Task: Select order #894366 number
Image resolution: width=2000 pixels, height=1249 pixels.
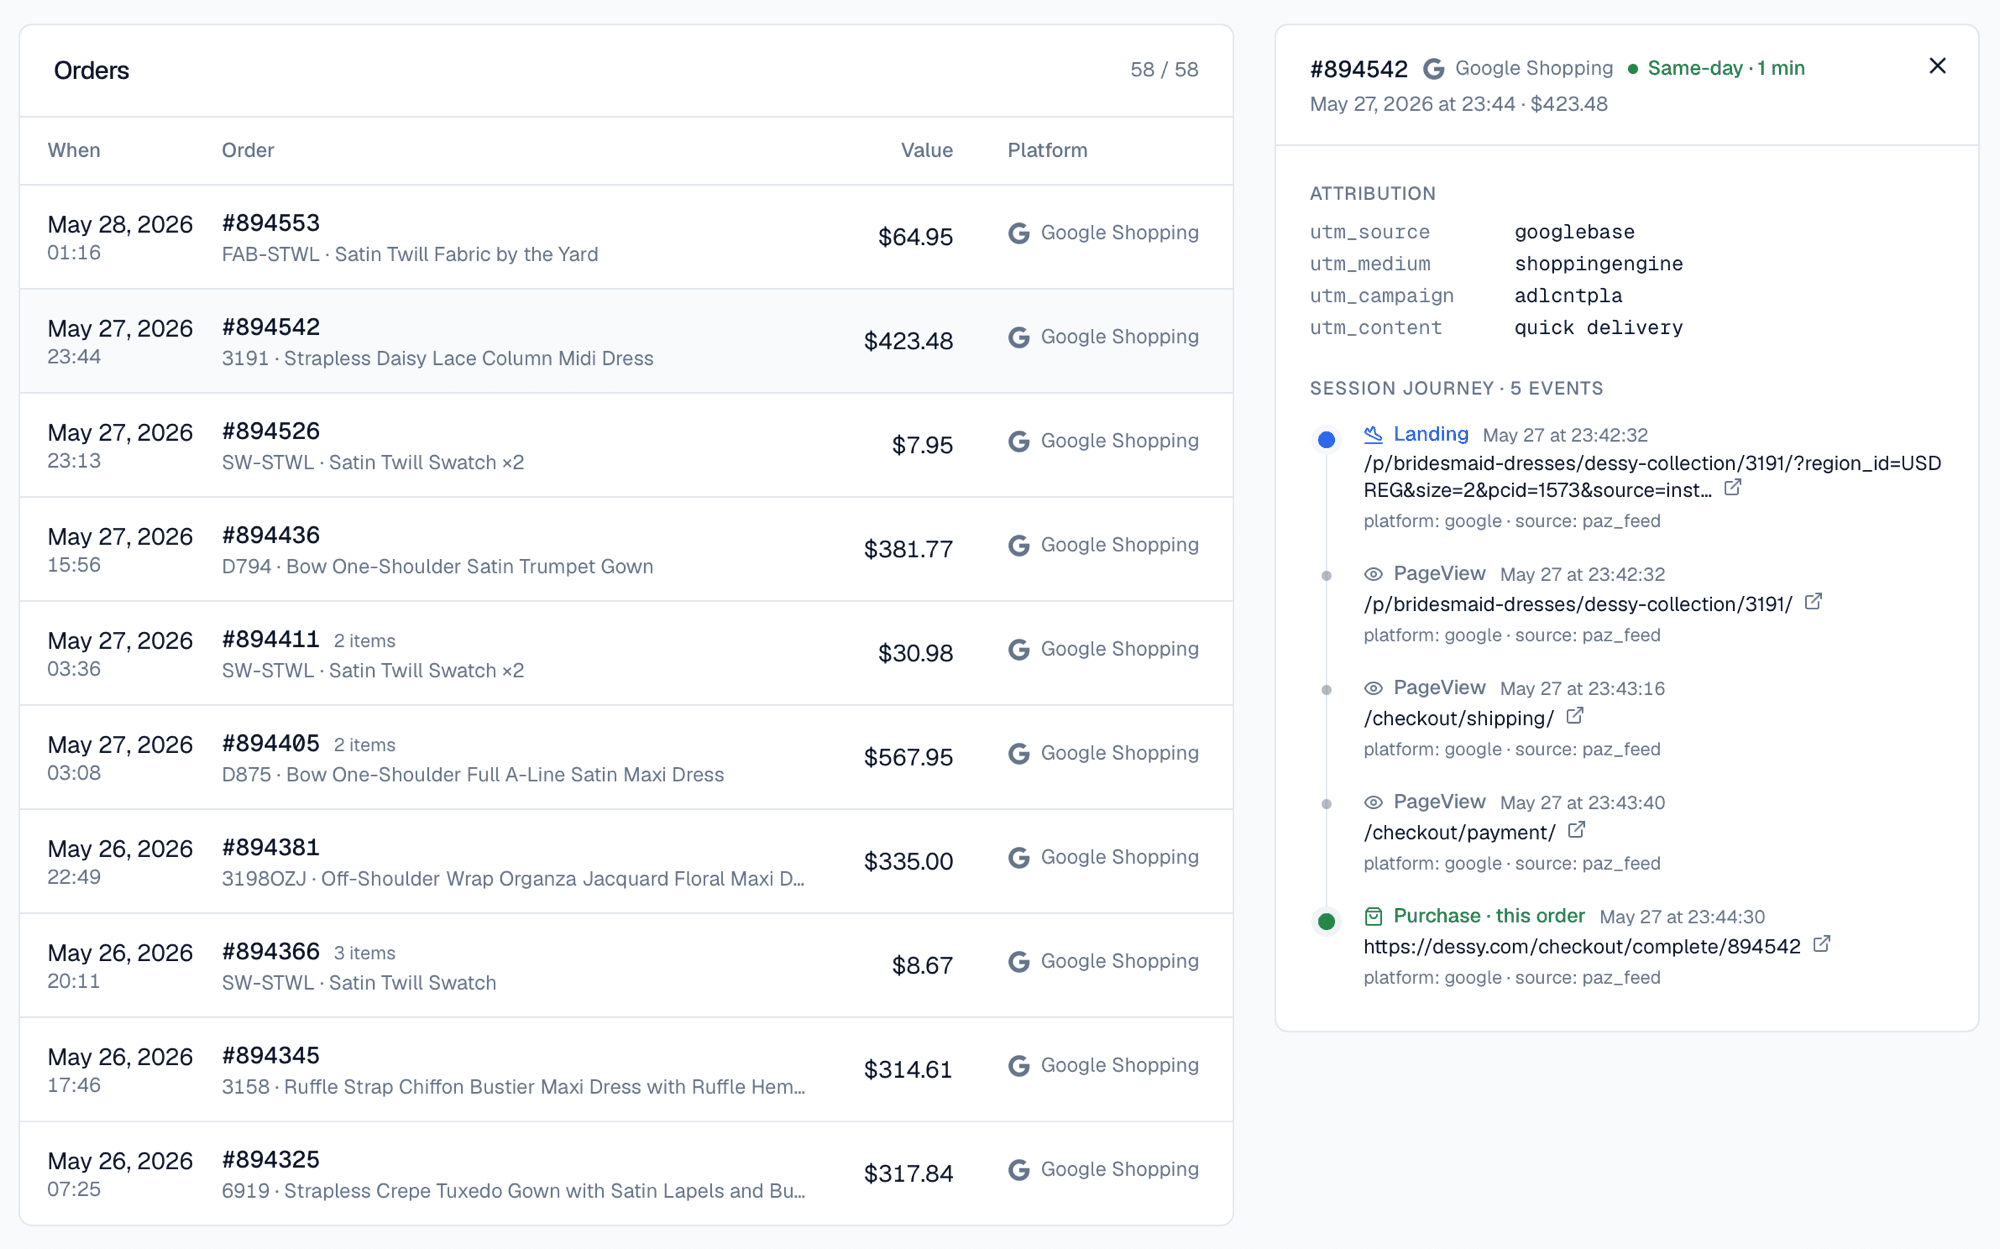Action: pos(271,951)
